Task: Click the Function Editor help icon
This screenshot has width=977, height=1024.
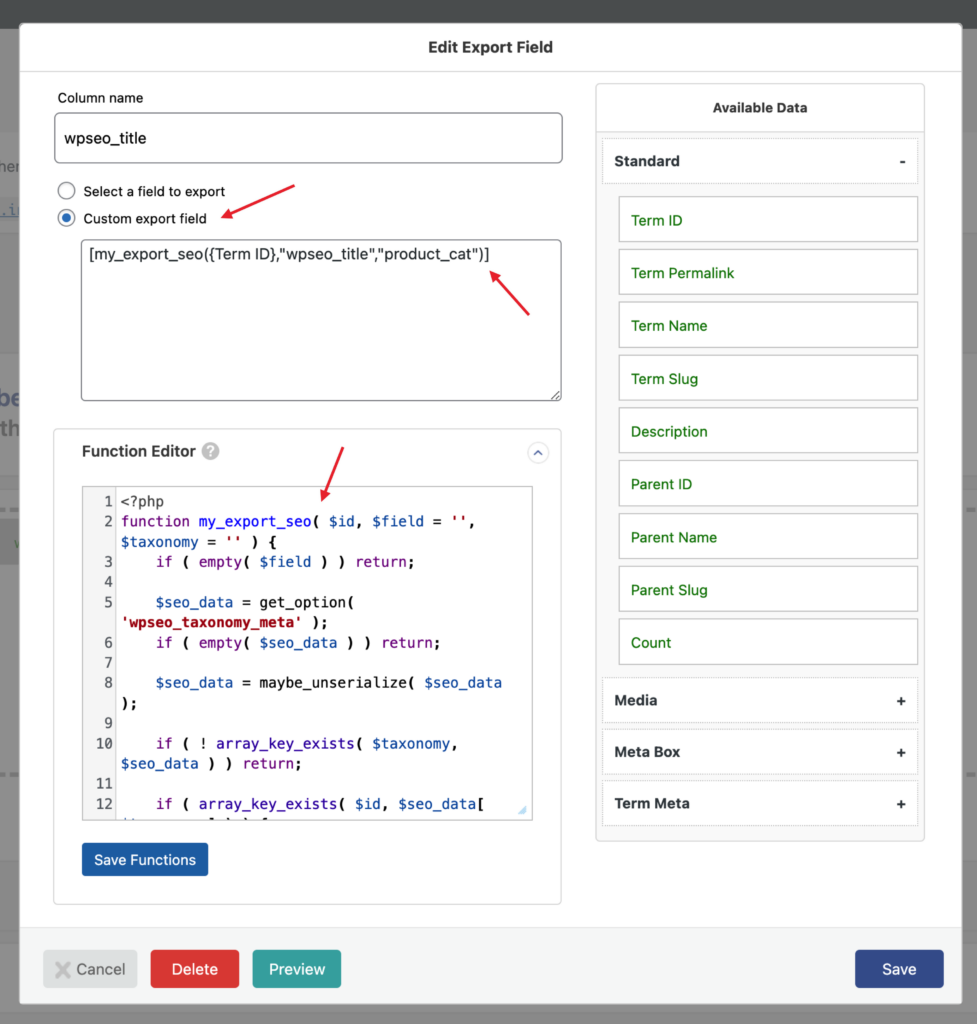Action: (x=210, y=451)
